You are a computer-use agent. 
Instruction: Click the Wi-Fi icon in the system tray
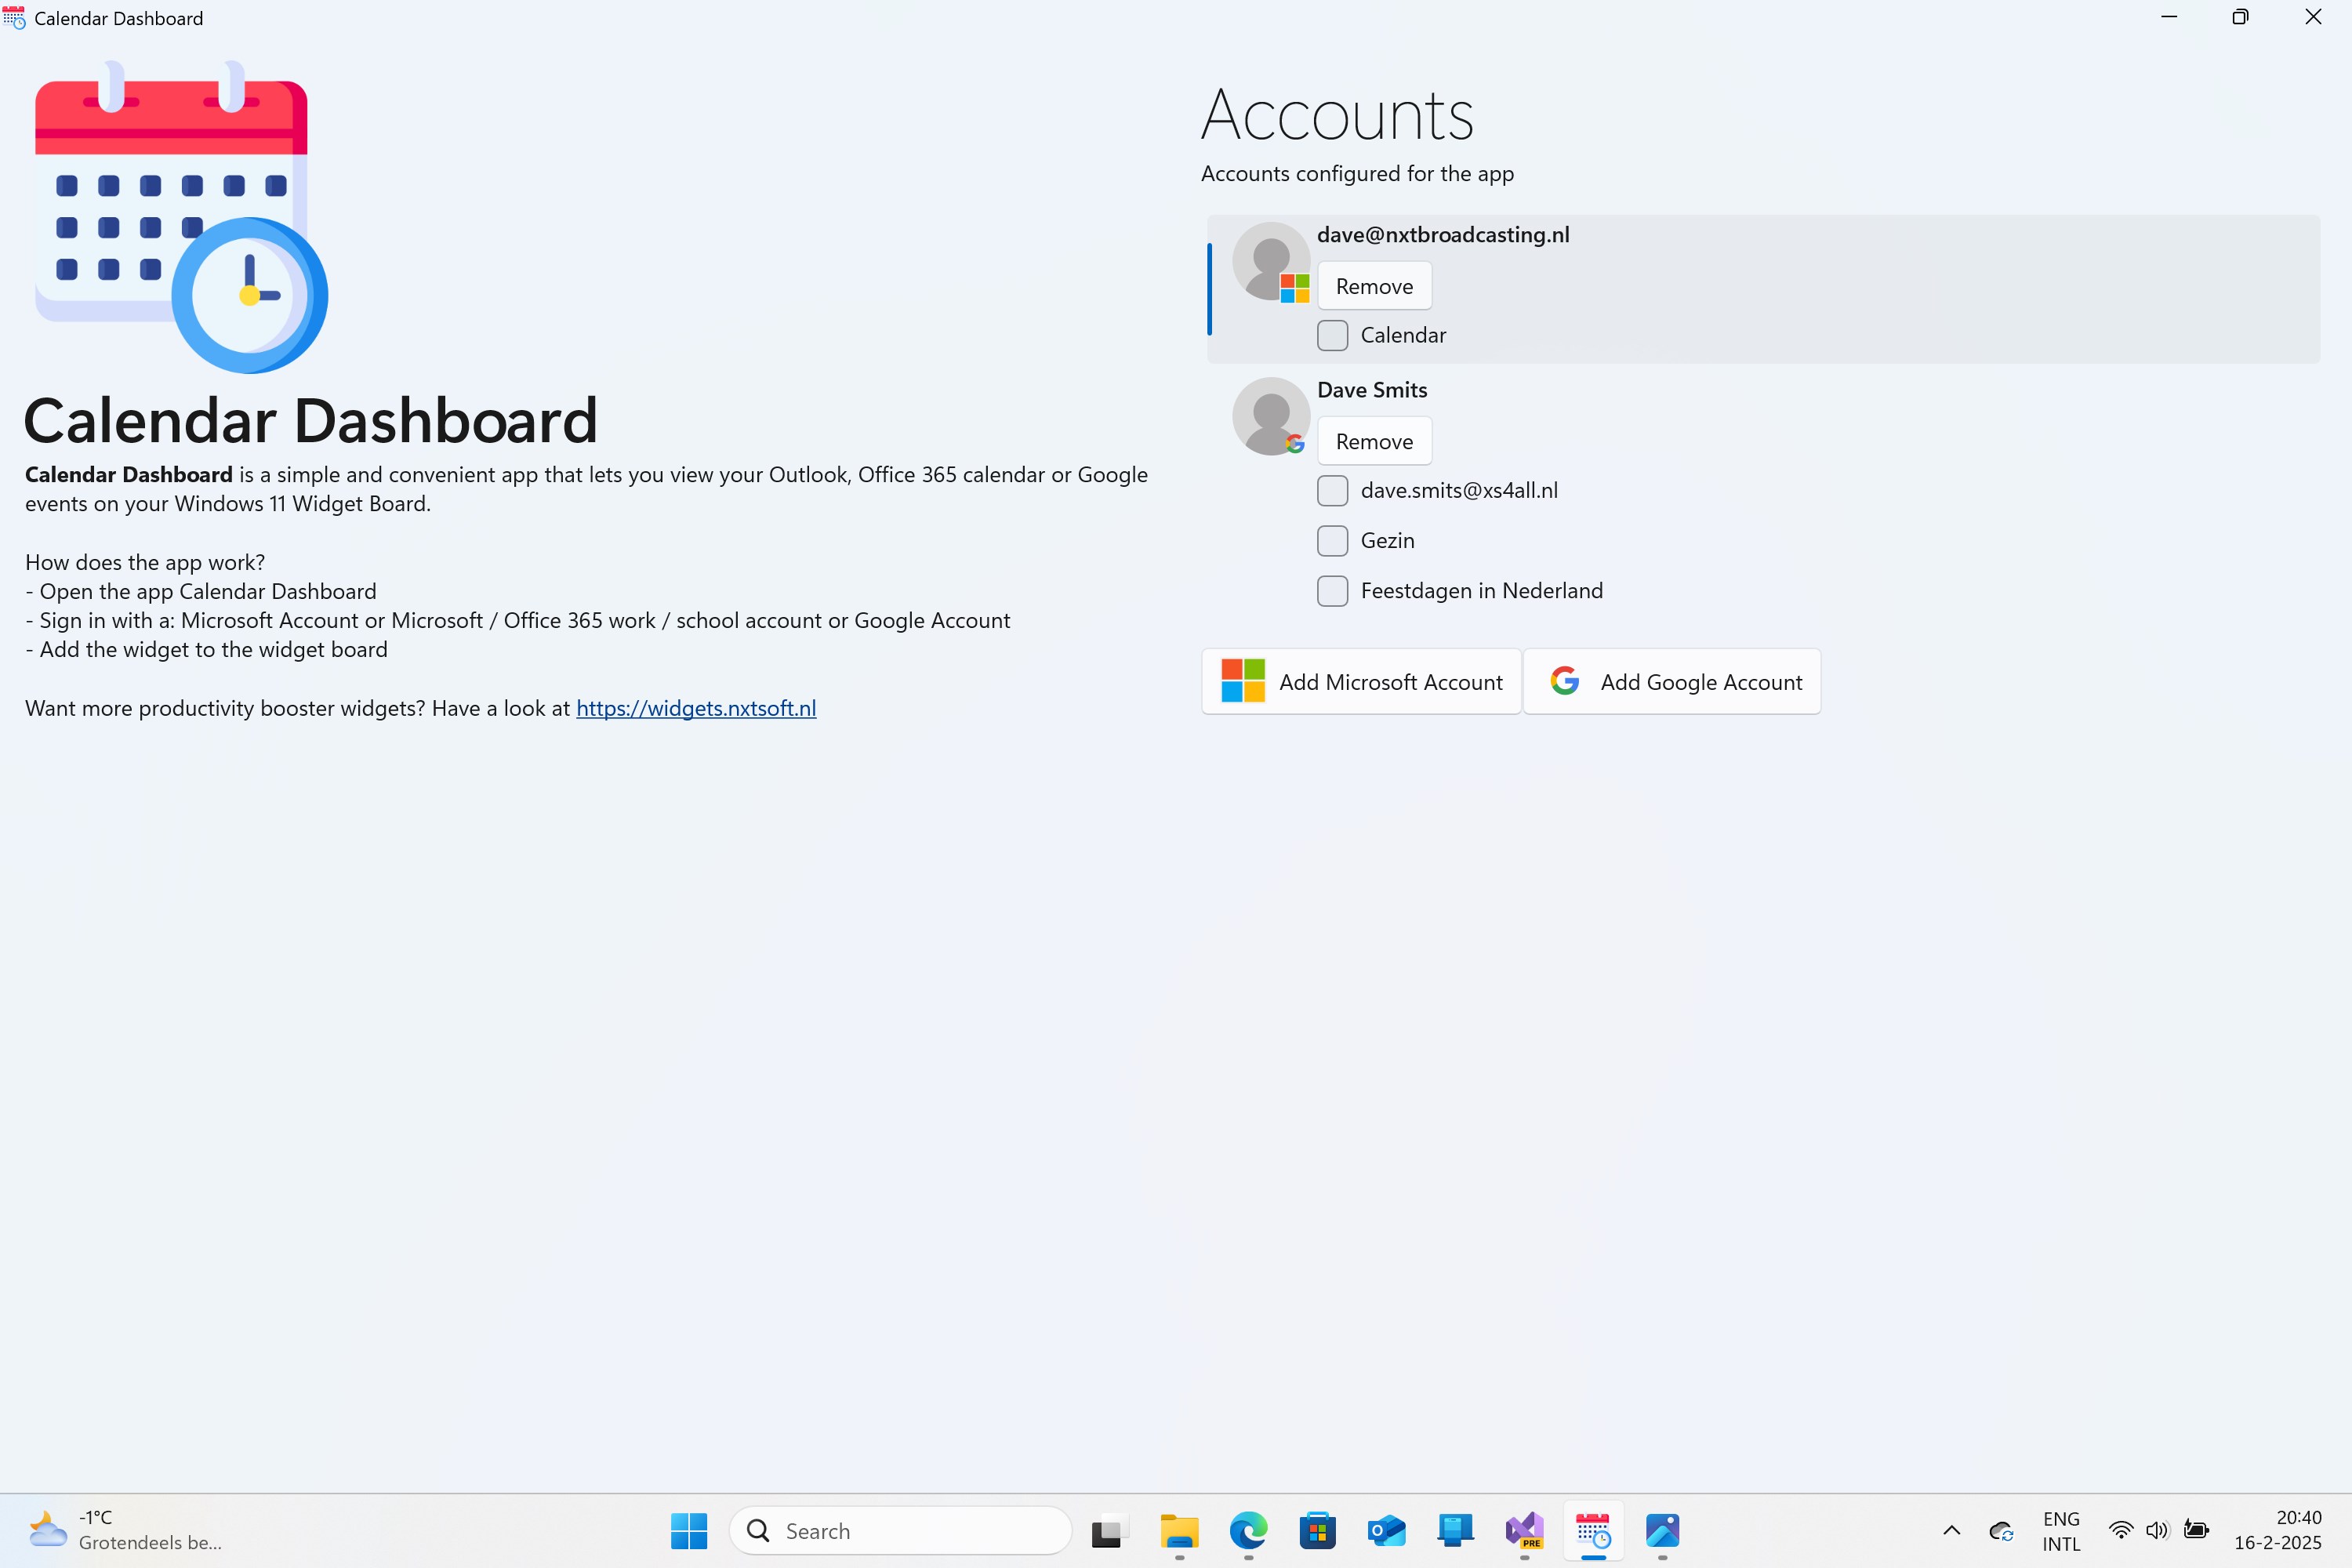click(2120, 1531)
